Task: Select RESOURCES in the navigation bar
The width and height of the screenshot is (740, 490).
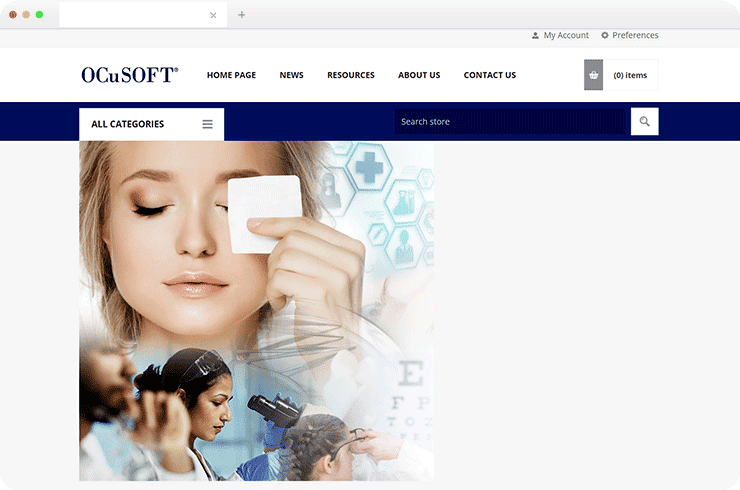Action: 351,75
